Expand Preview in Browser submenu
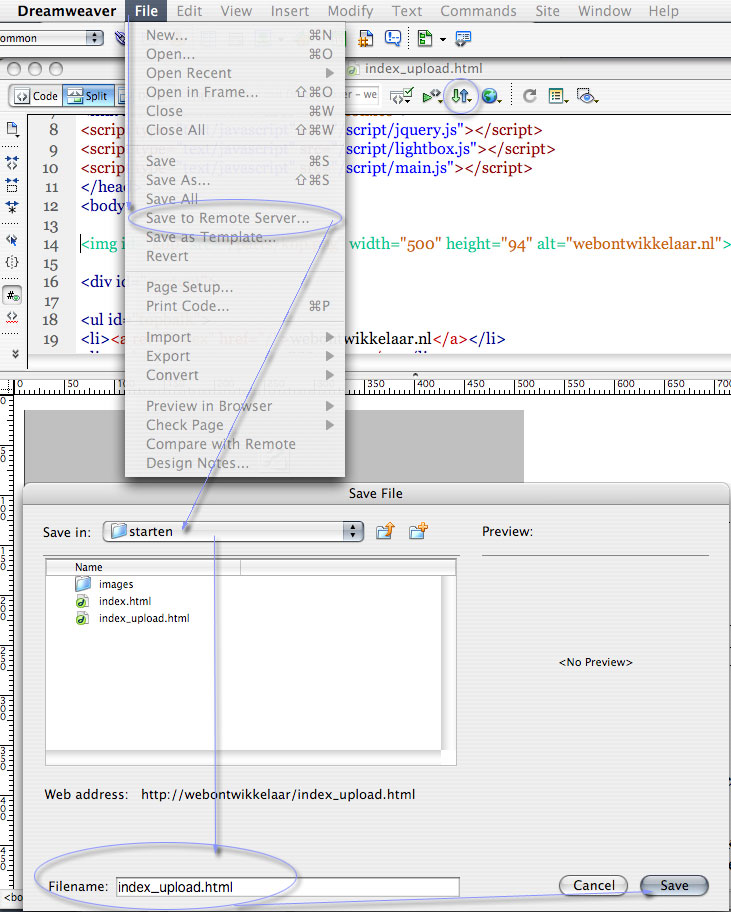731x912 pixels. pyautogui.click(x=235, y=406)
